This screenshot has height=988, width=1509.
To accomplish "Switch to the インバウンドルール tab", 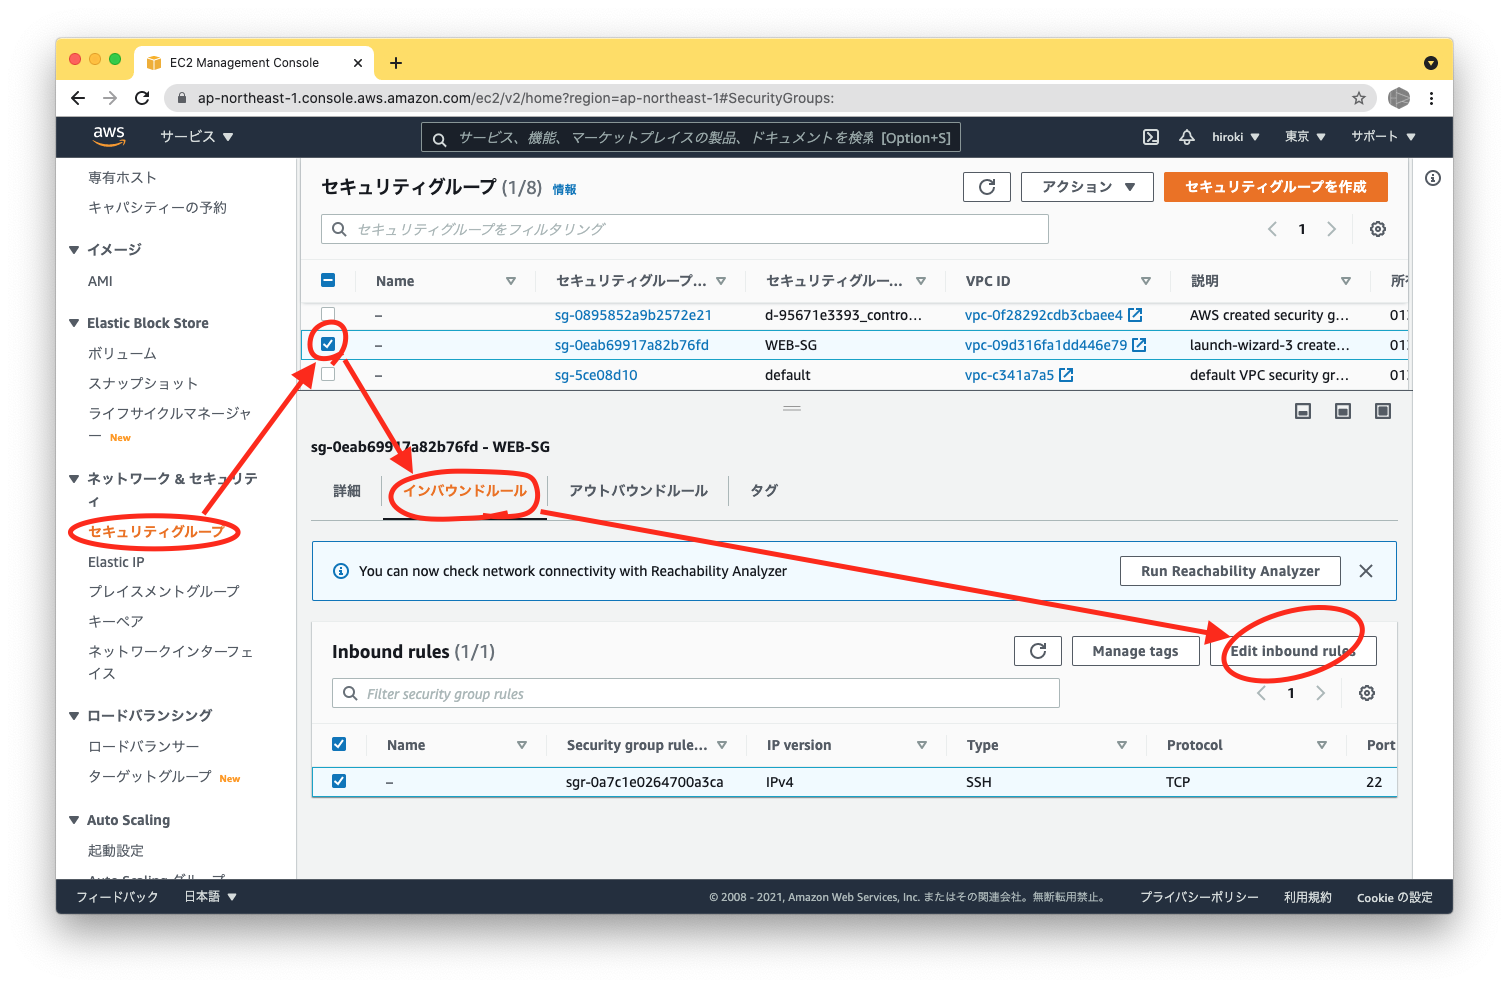I will pyautogui.click(x=465, y=491).
